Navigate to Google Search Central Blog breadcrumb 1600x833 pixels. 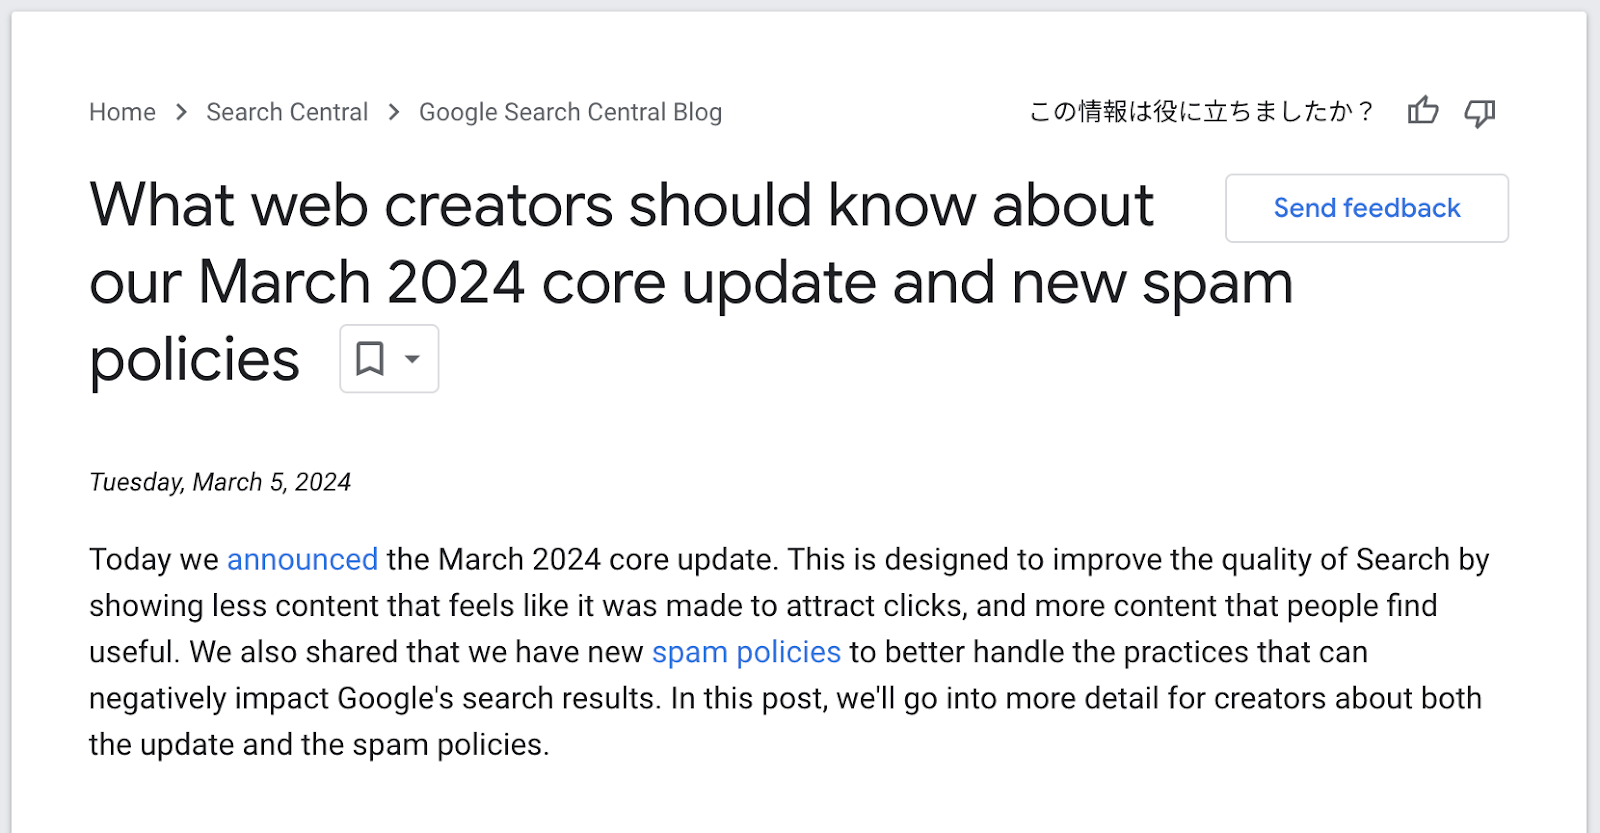pyautogui.click(x=570, y=112)
